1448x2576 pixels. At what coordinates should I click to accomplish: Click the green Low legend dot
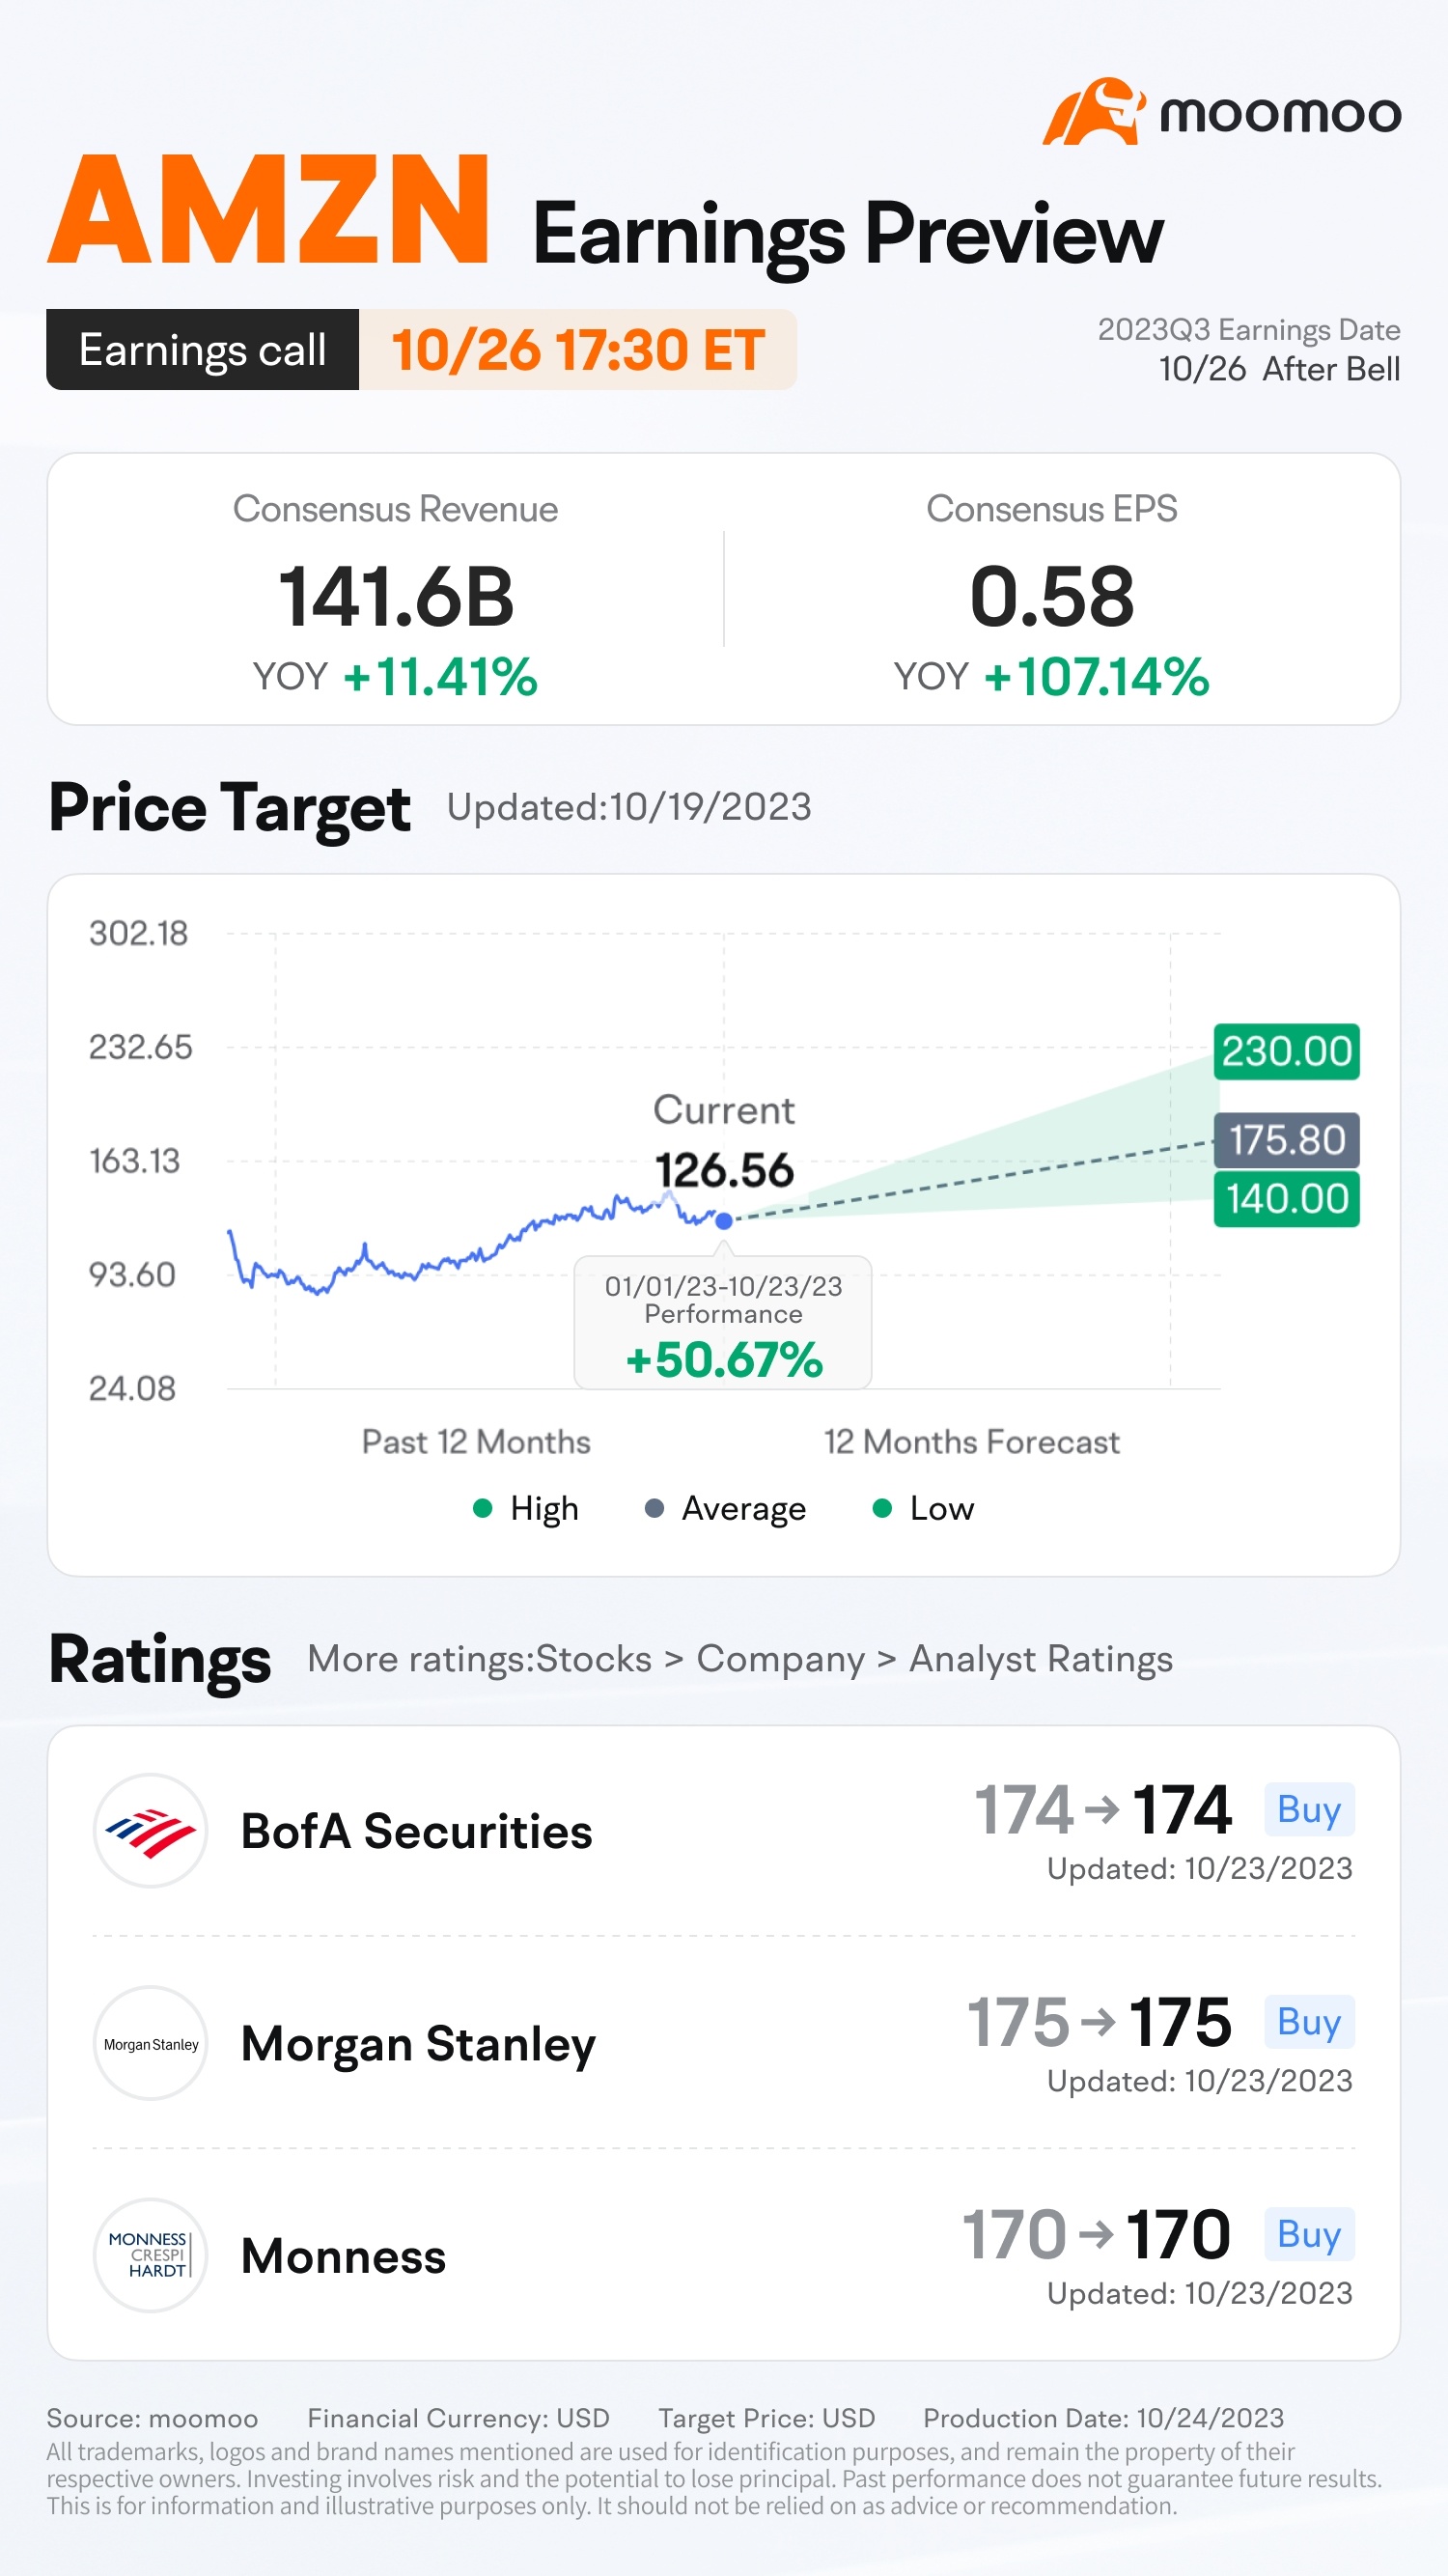click(x=882, y=1508)
